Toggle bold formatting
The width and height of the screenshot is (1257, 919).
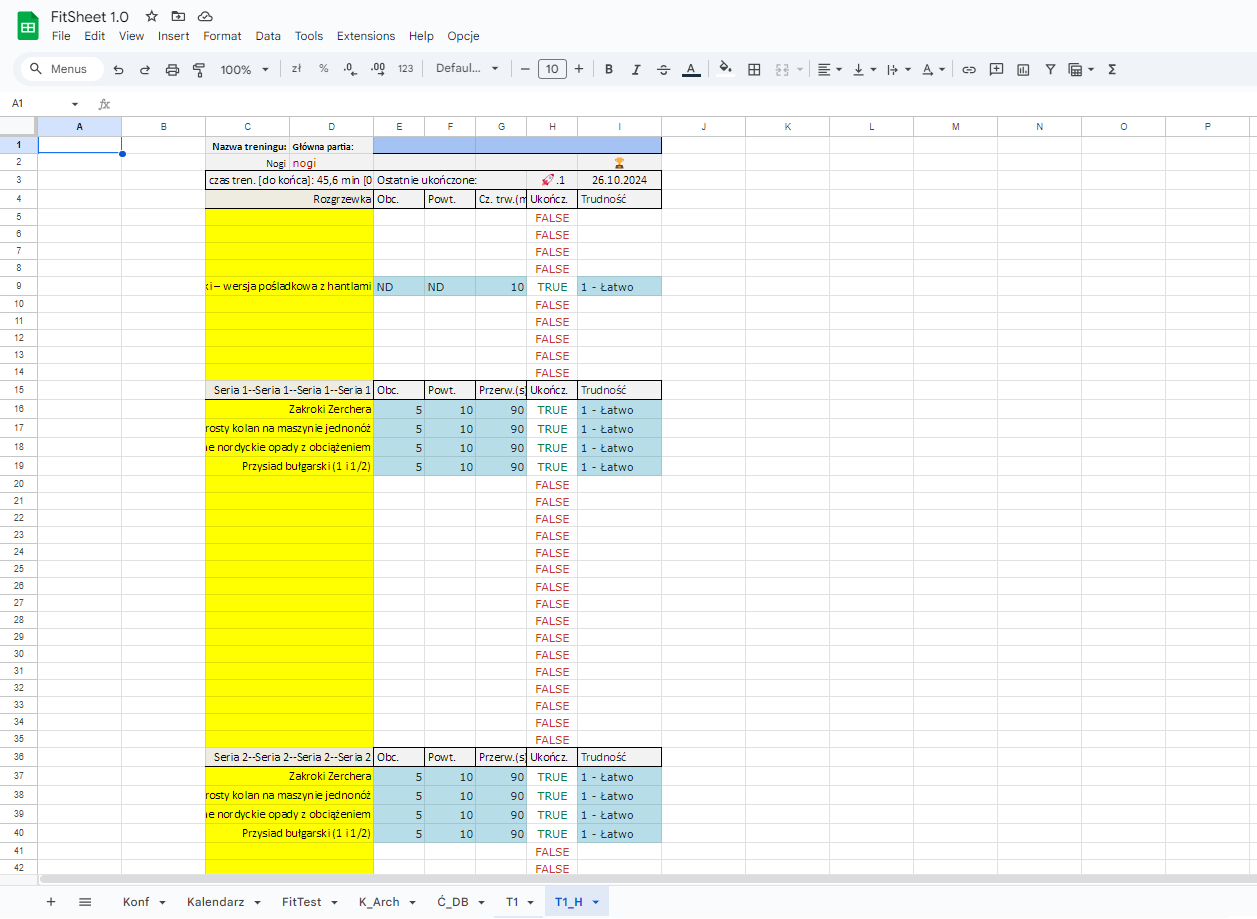608,69
